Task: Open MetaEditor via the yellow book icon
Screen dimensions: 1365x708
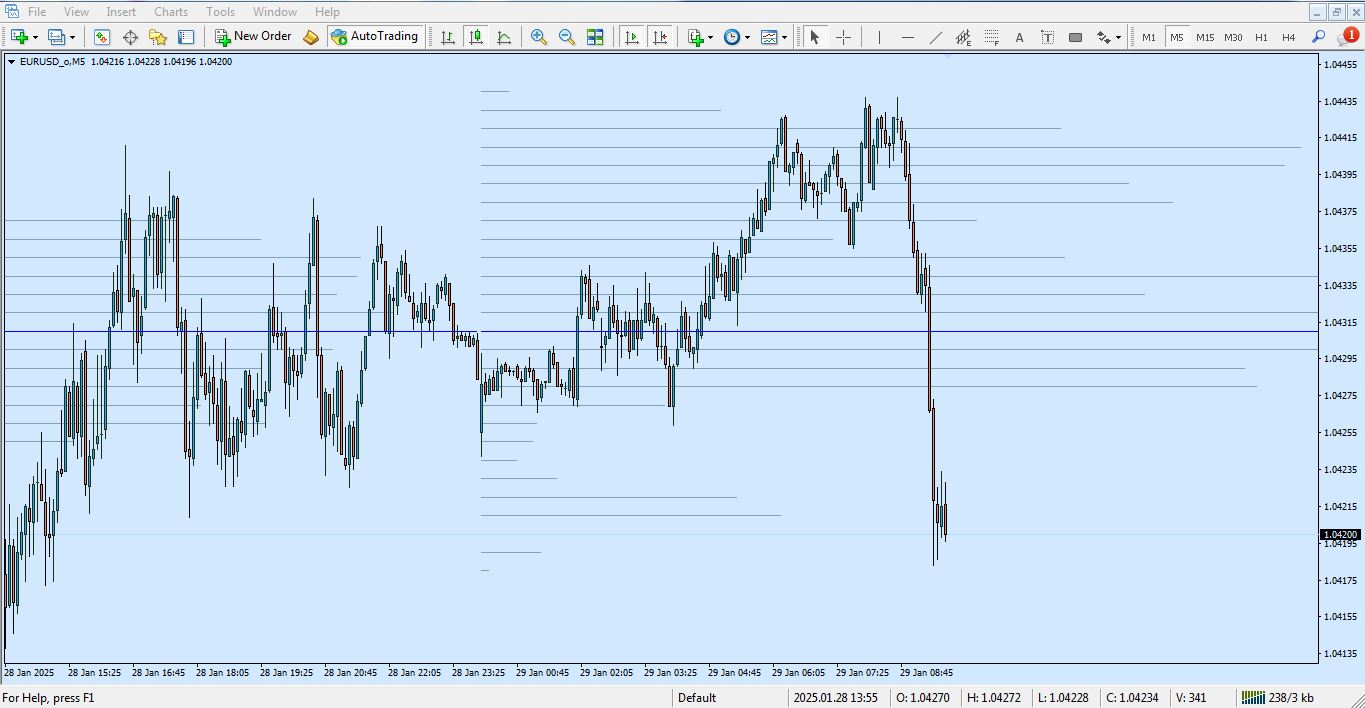Action: pos(311,37)
